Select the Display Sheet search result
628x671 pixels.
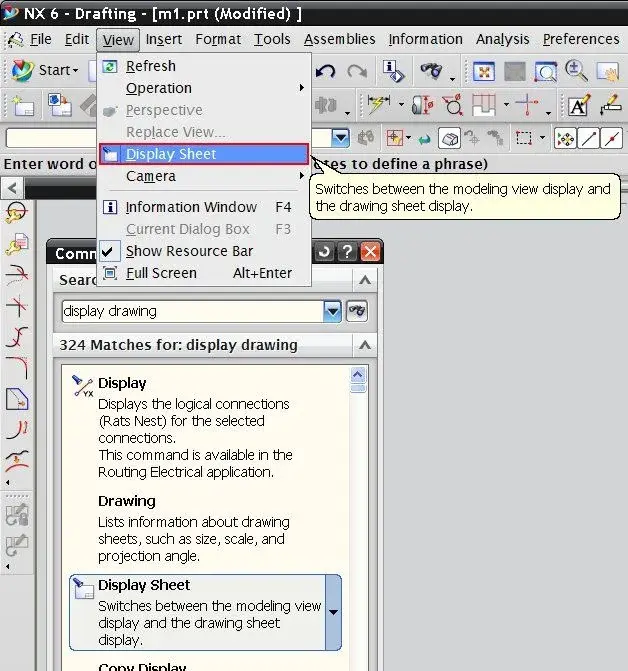tap(205, 611)
